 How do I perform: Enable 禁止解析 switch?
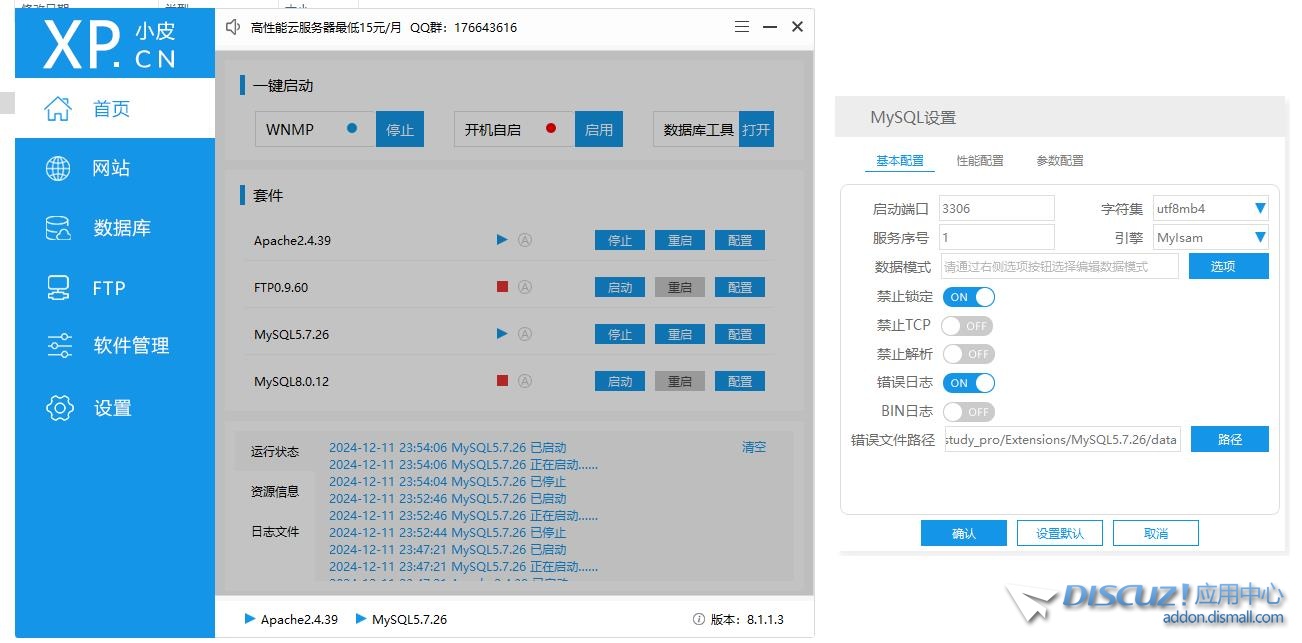coord(968,354)
